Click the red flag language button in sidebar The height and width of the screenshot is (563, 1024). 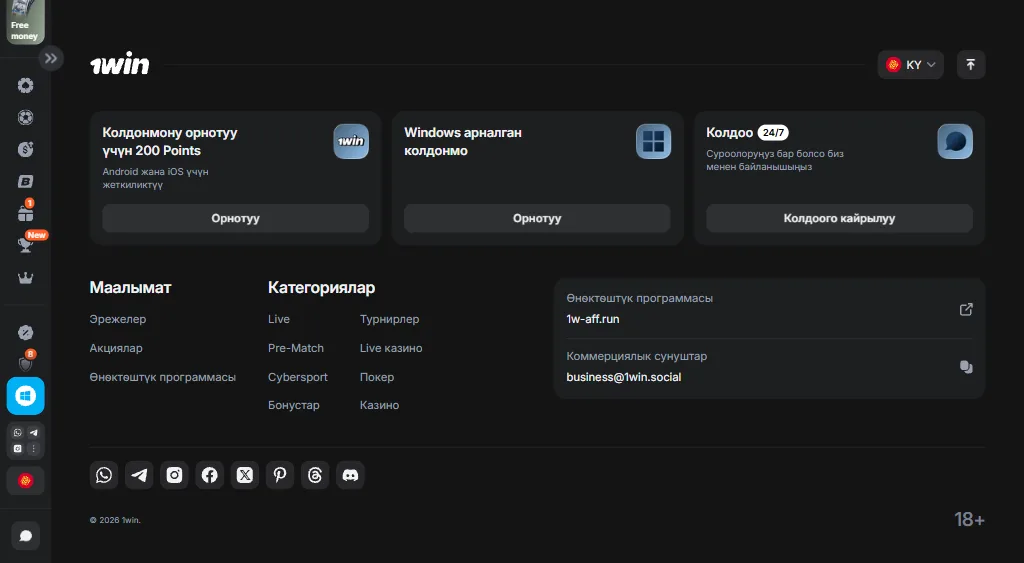tap(25, 481)
